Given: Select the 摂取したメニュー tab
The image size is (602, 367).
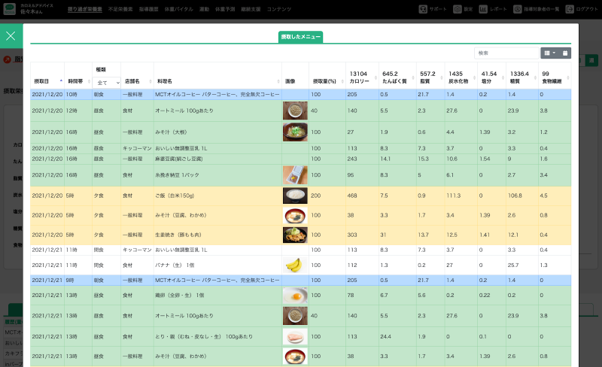Looking at the screenshot, I should 300,37.
